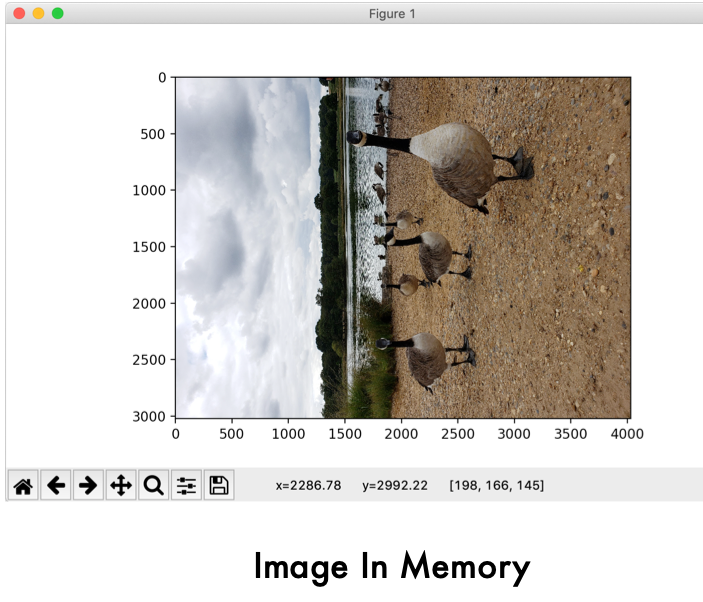Go back to the previous view

click(x=56, y=486)
